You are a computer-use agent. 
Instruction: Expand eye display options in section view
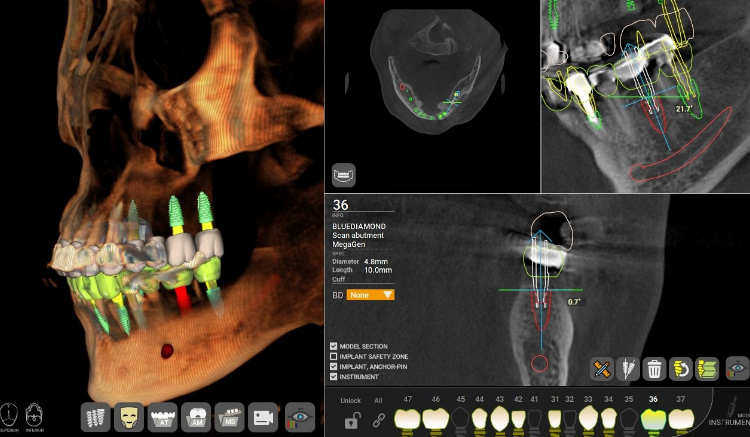tap(737, 369)
